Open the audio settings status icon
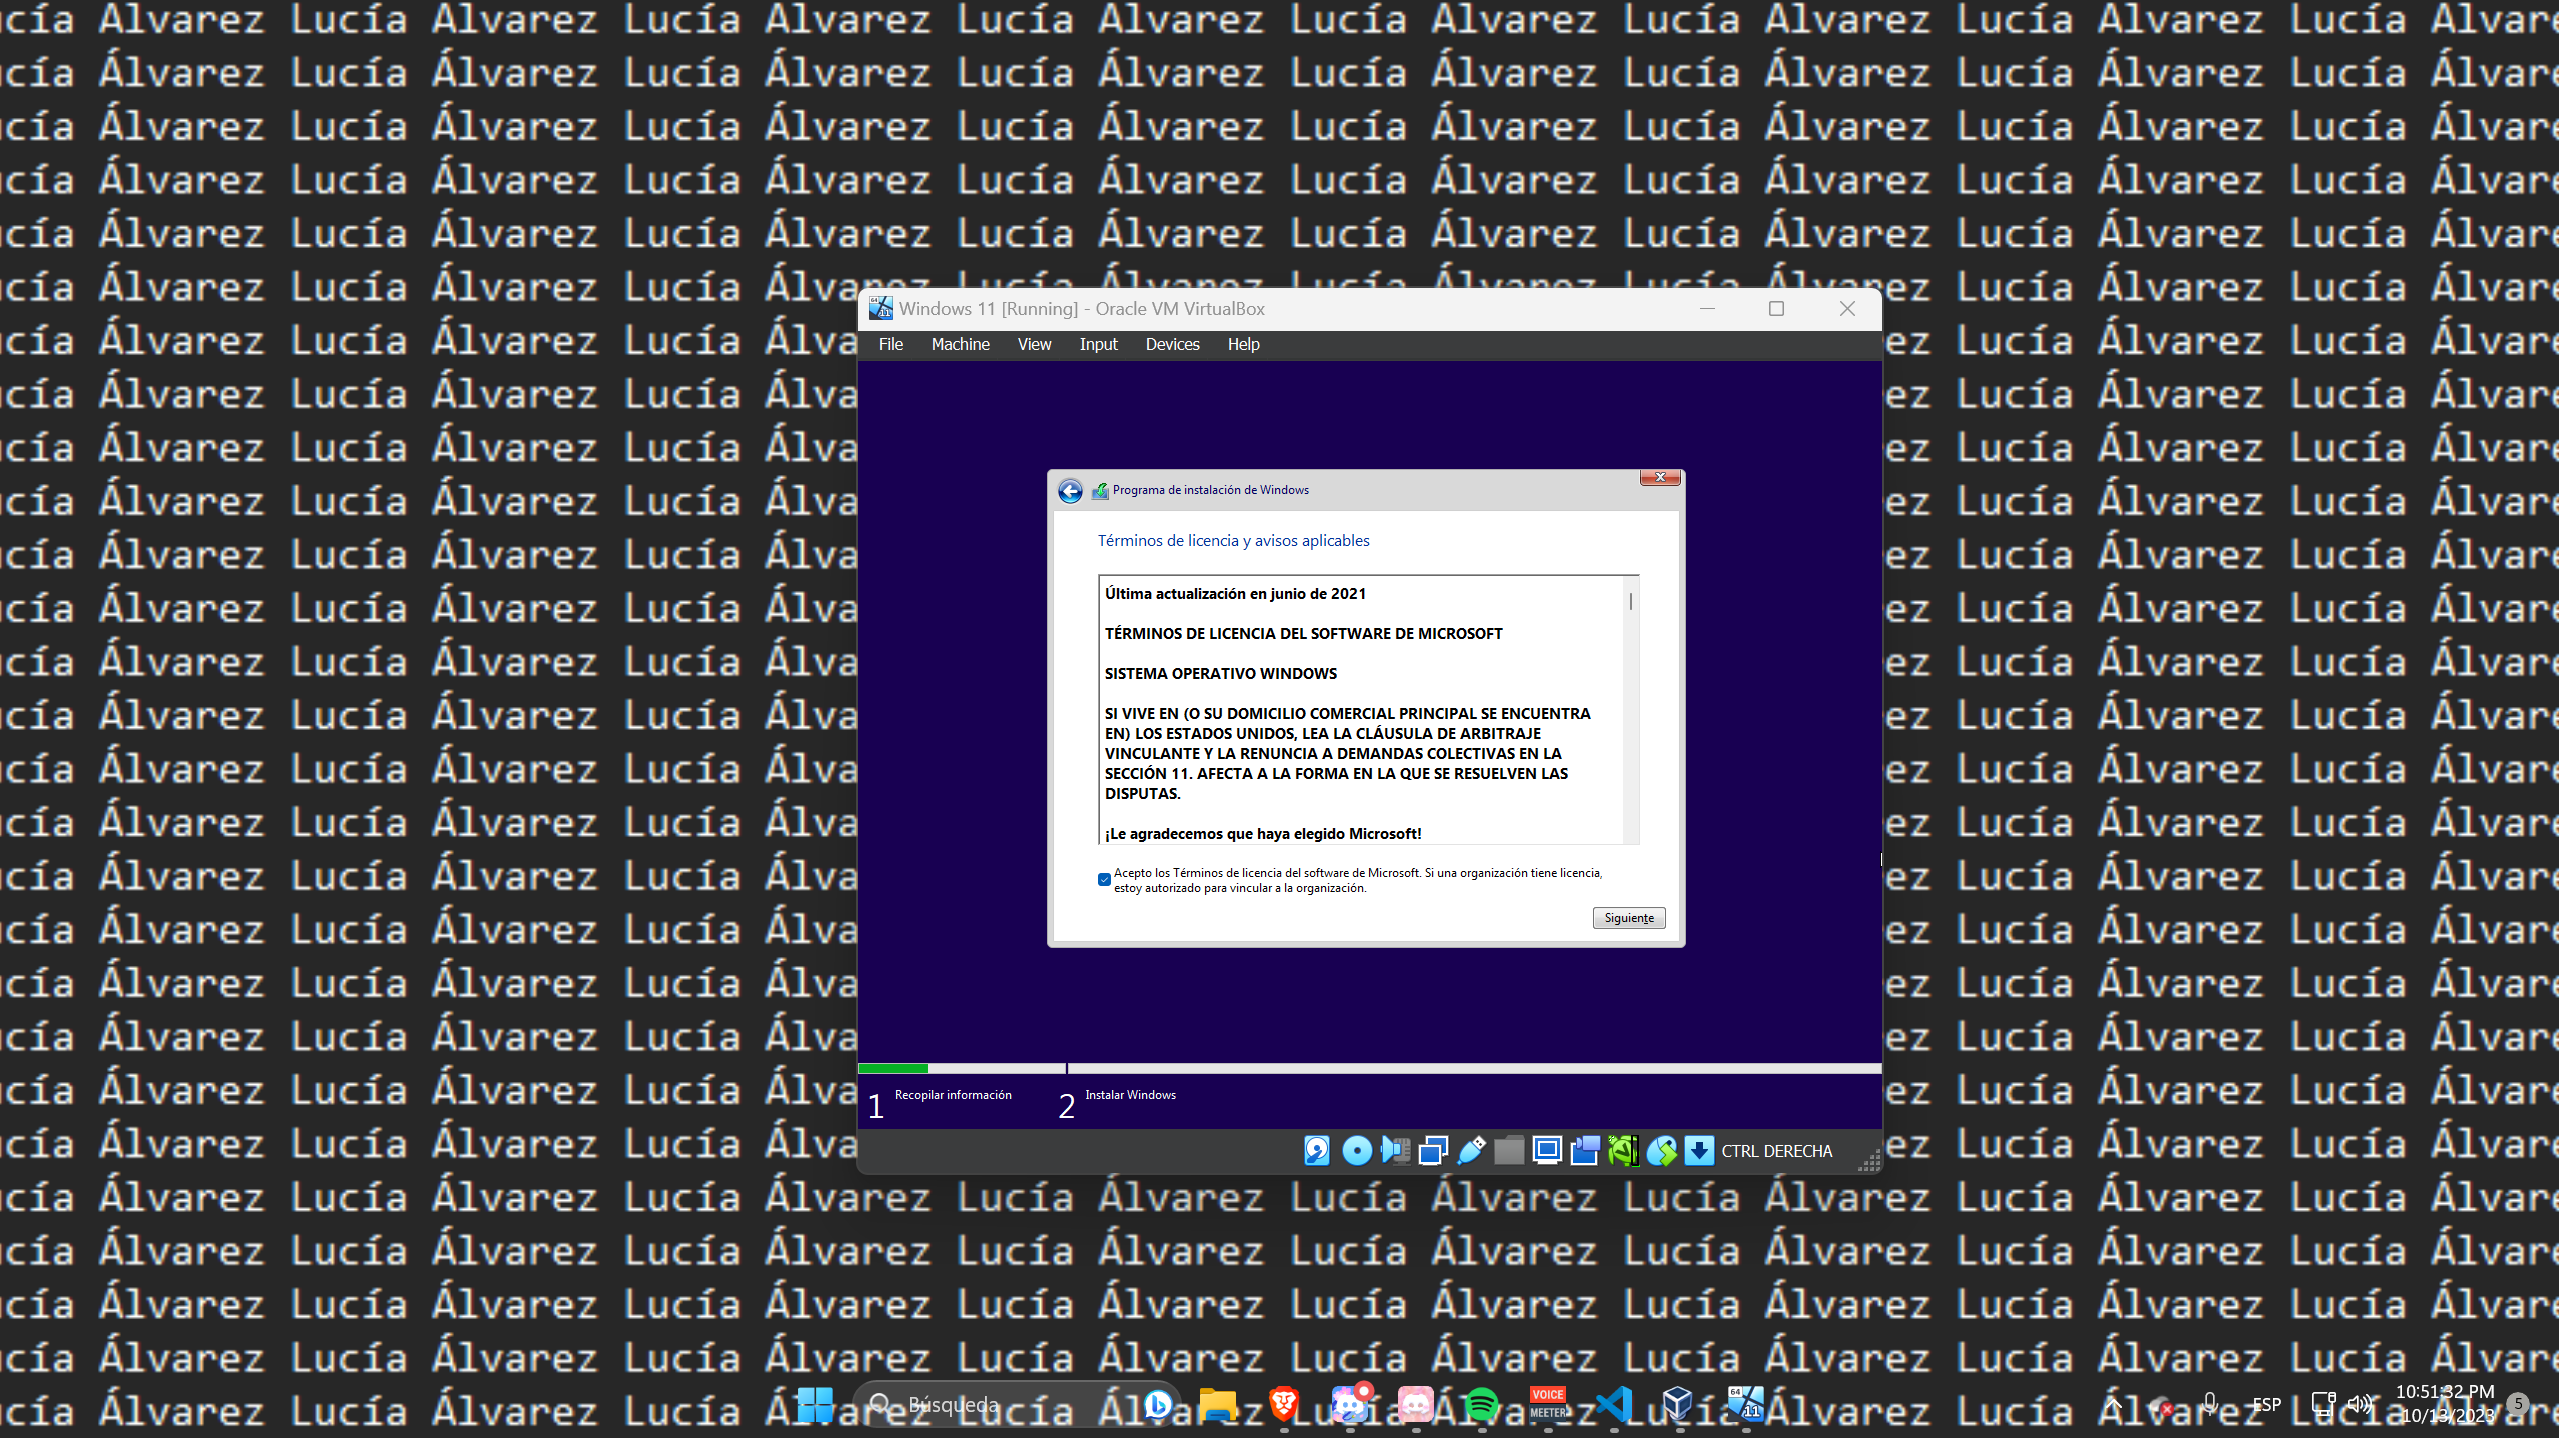This screenshot has width=2559, height=1438. [1395, 1151]
